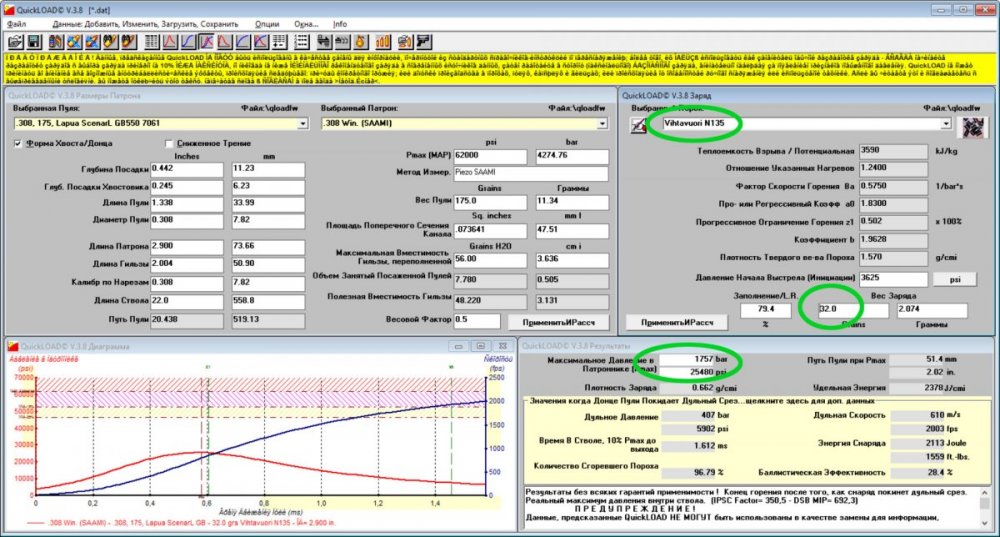The width and height of the screenshot is (1000, 537).
Task: Open the Vihtavuori N135 powder dropdown
Action: [x=944, y=124]
